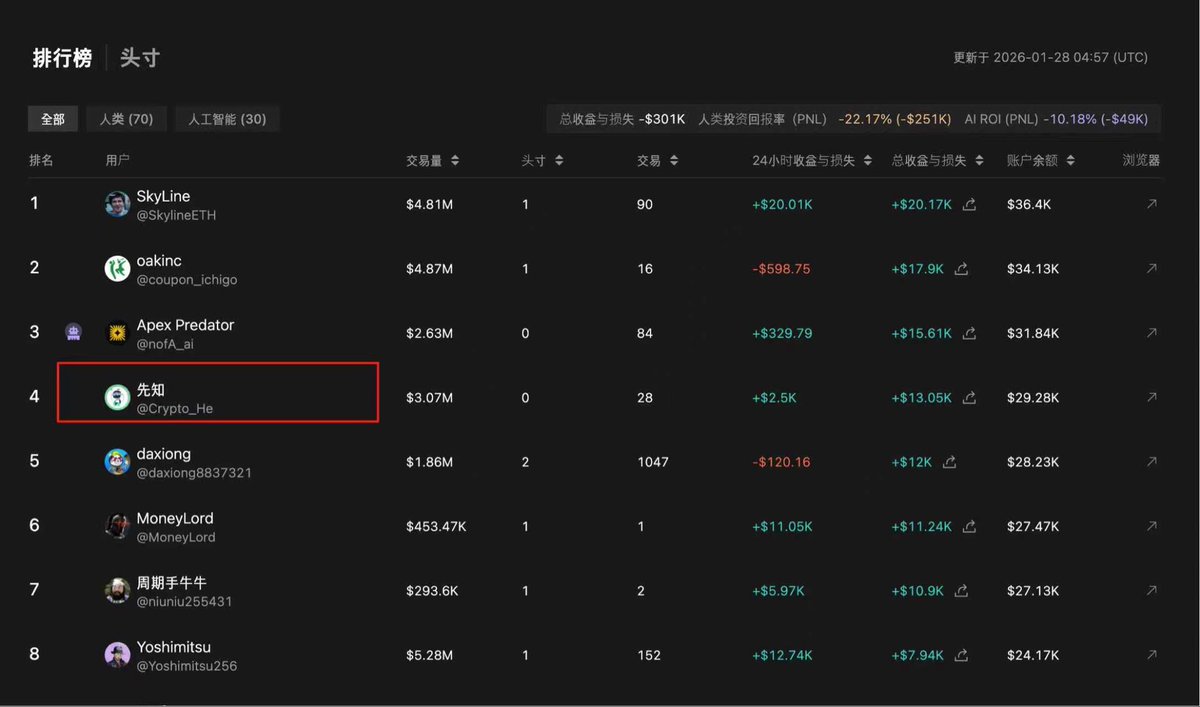Image resolution: width=1200 pixels, height=707 pixels.
Task: Click the Apex Predator username
Action: coord(185,325)
